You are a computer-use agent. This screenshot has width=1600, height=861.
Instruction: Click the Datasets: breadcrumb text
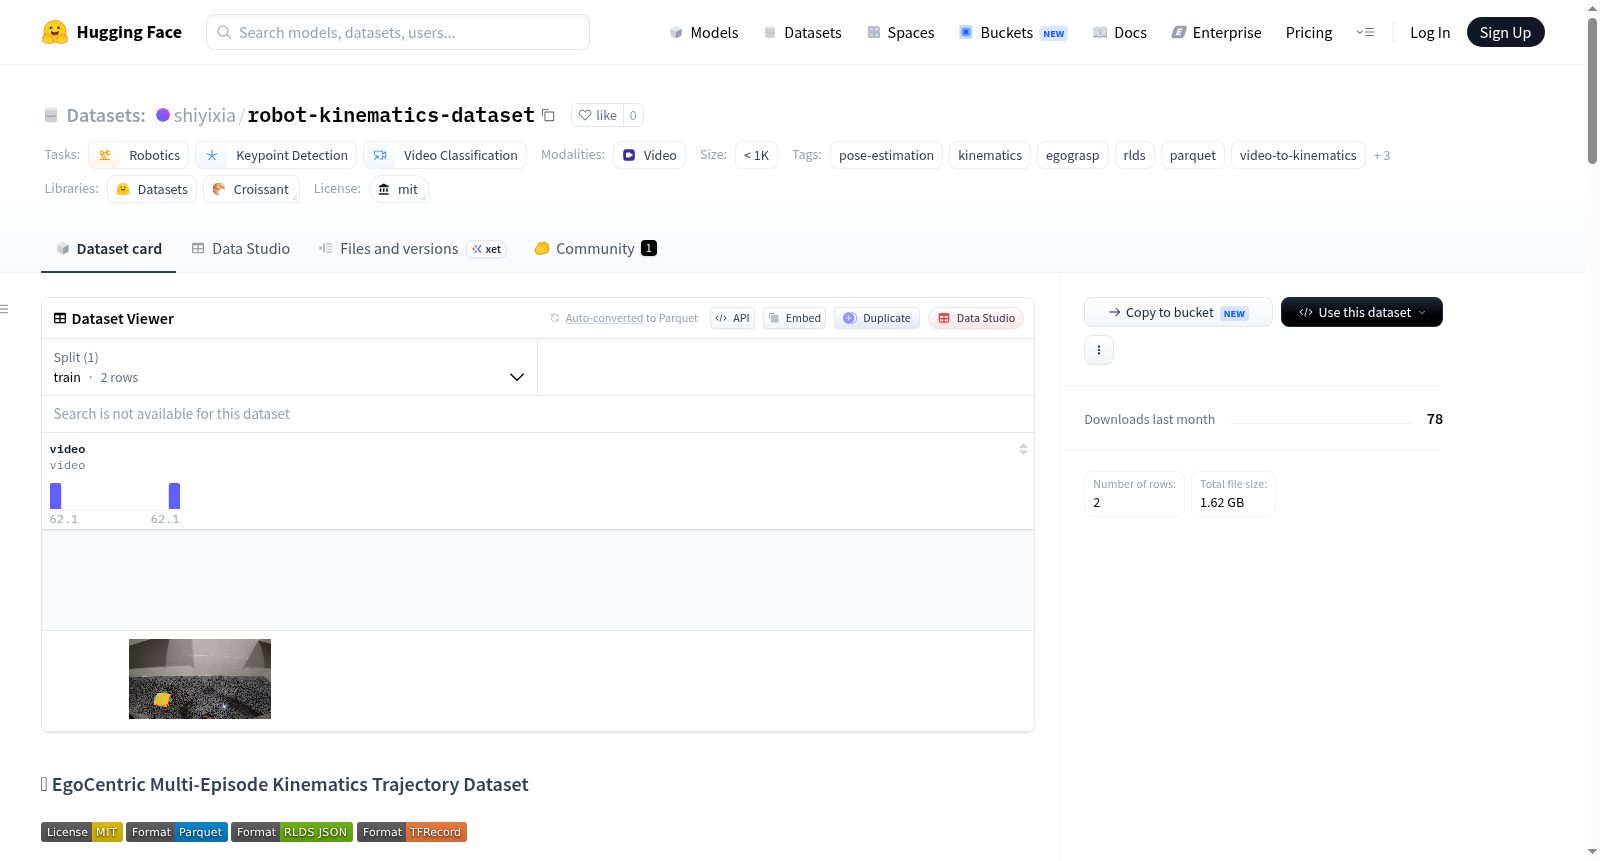tap(106, 115)
